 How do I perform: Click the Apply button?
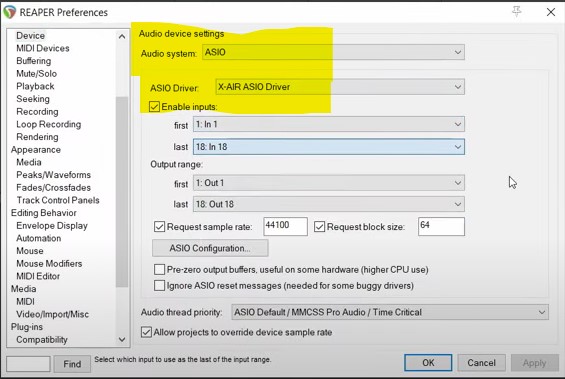(535, 363)
